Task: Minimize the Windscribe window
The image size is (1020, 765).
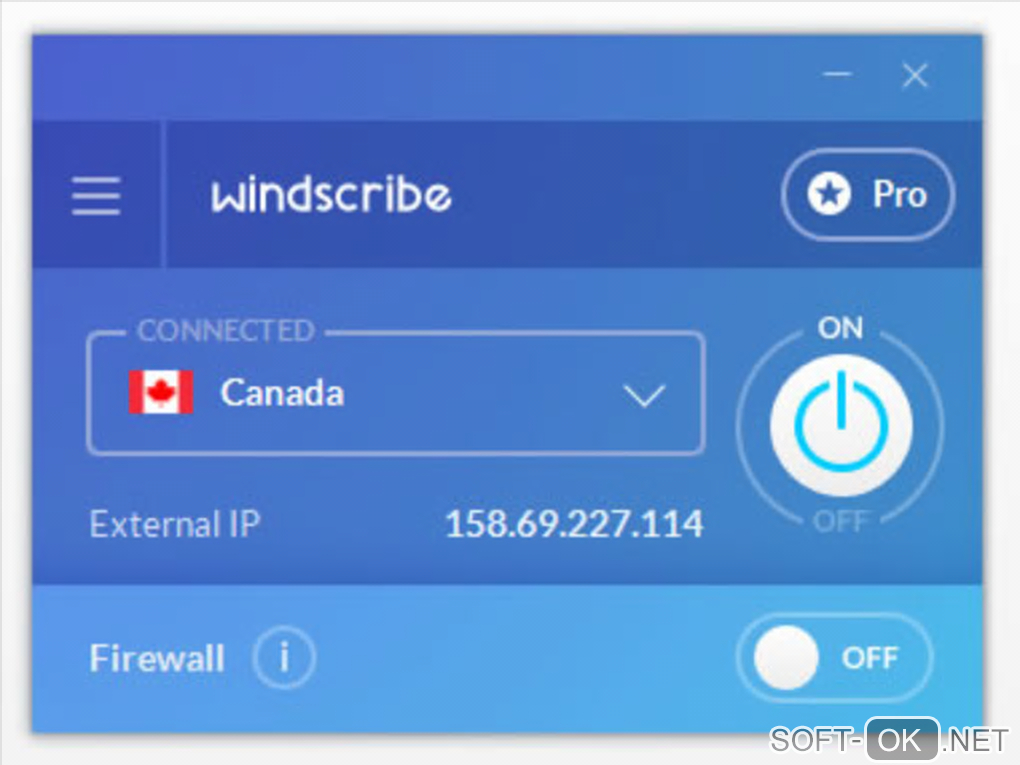Action: (x=838, y=74)
